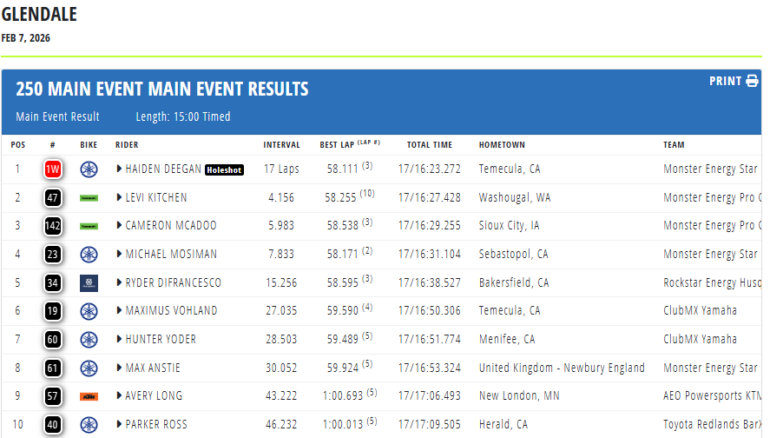Click the PRINT link
Screen dimensions: 770x438
point(725,81)
